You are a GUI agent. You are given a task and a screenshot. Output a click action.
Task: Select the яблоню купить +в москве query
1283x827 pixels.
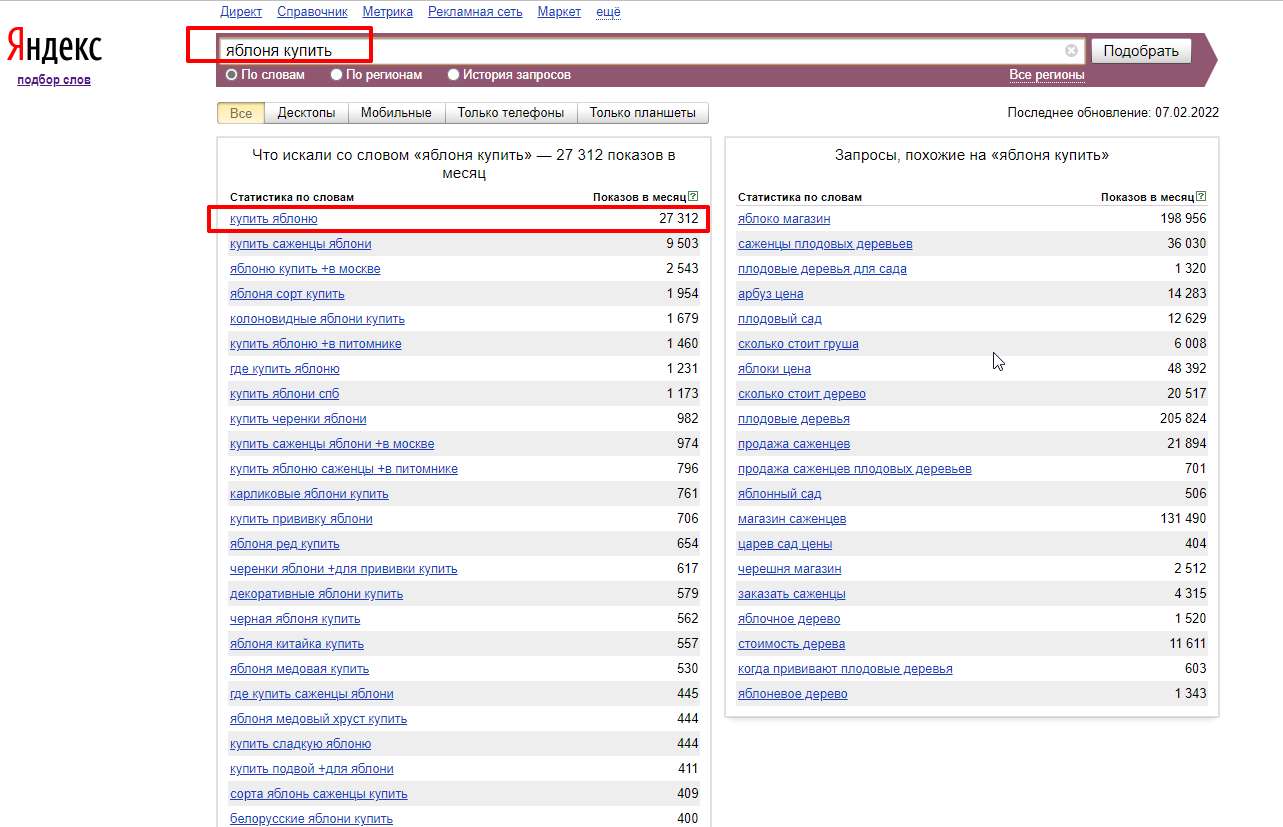point(305,269)
